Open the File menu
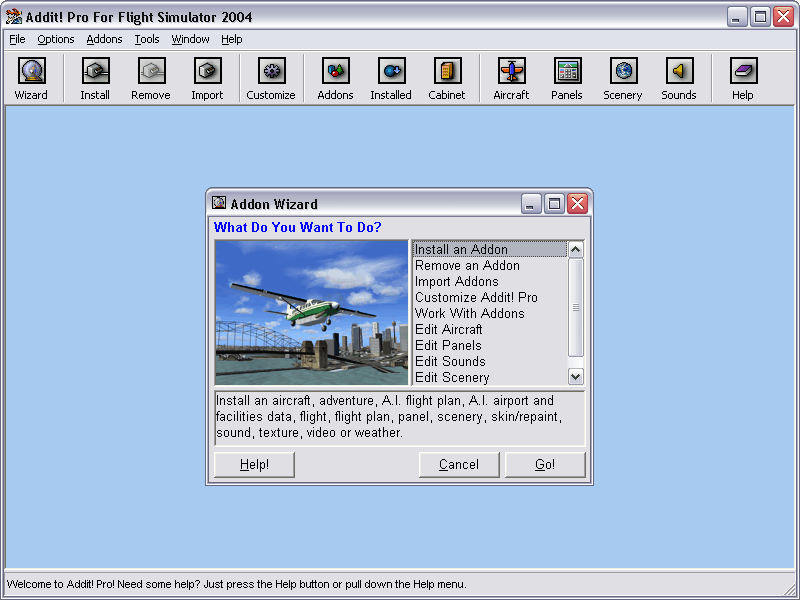 (17, 39)
